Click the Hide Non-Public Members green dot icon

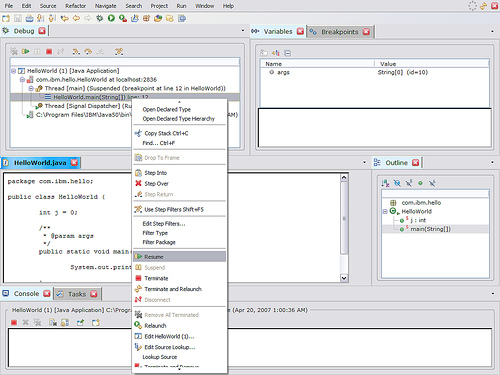pos(420,183)
